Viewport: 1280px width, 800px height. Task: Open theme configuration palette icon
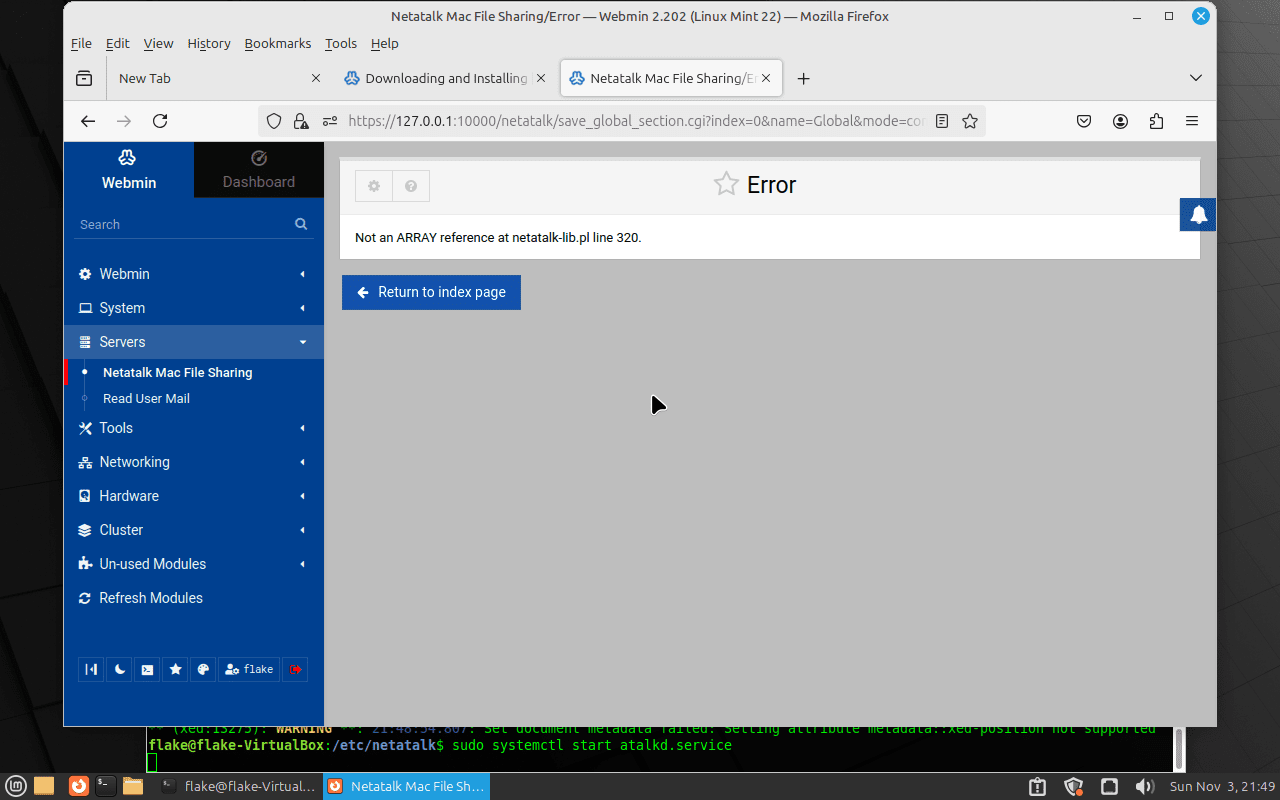pos(203,670)
